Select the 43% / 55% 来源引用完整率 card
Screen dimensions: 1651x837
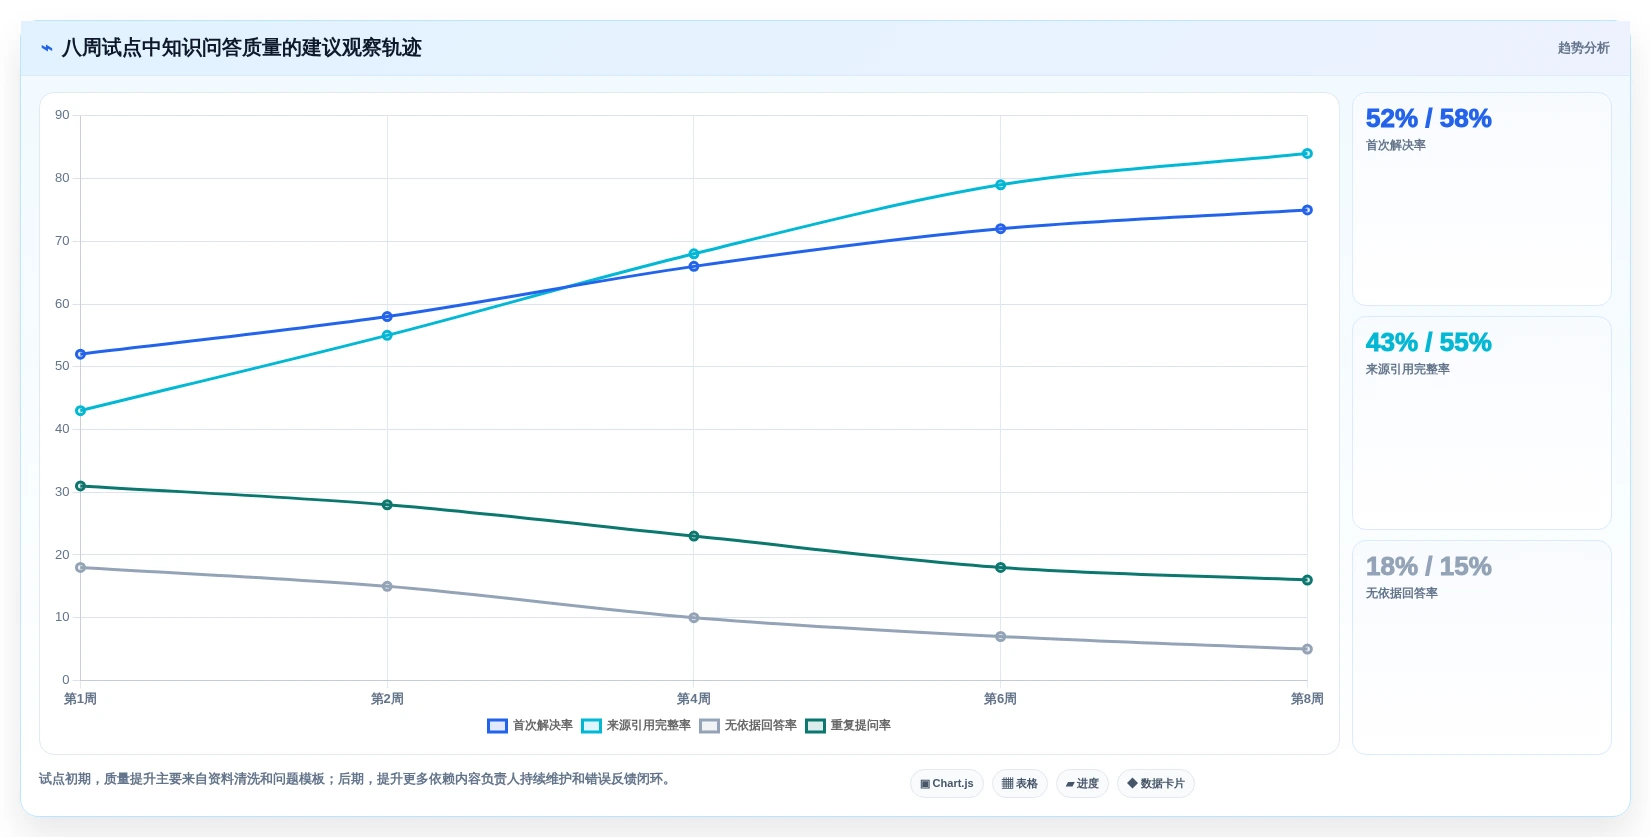[x=1481, y=423]
